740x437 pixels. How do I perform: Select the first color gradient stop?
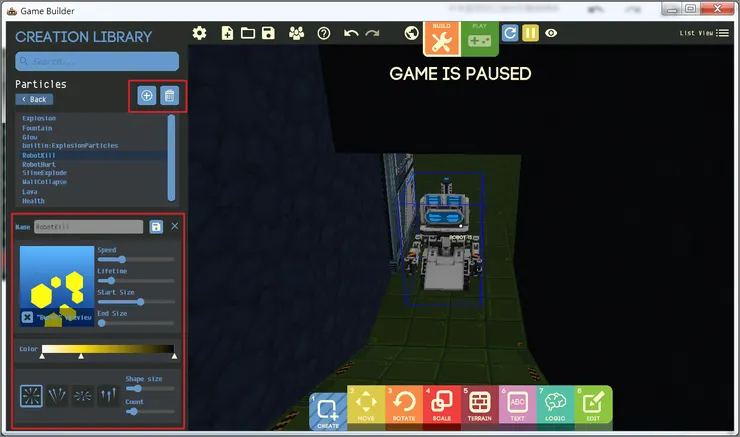(x=42, y=356)
